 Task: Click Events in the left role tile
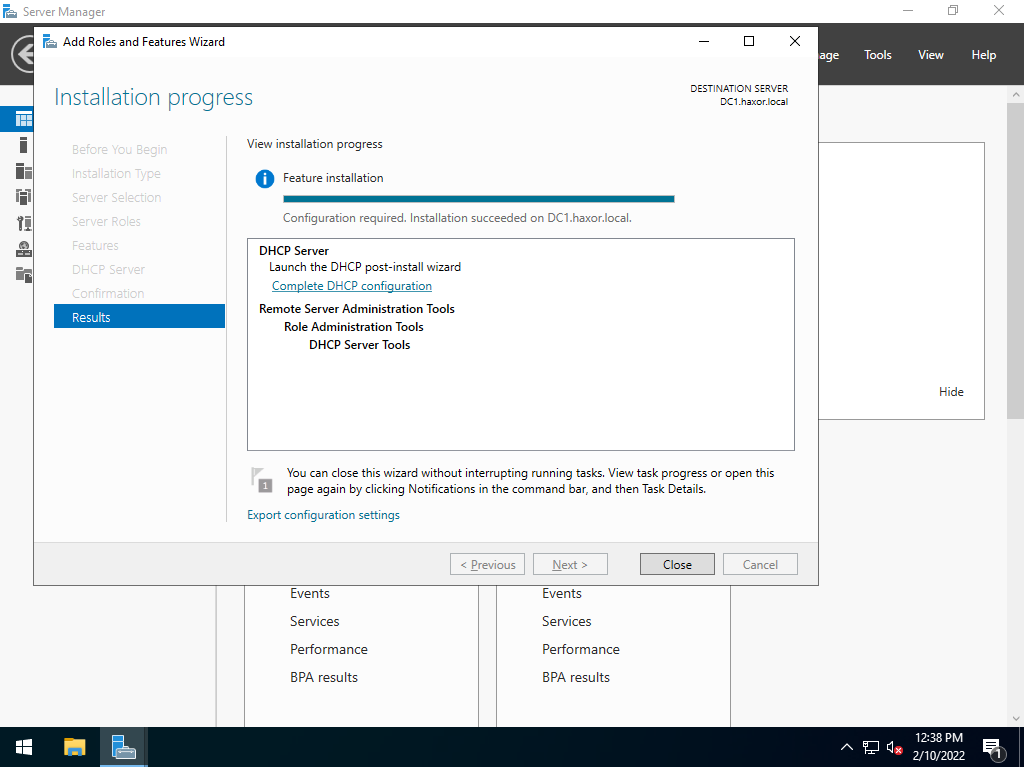coord(310,593)
